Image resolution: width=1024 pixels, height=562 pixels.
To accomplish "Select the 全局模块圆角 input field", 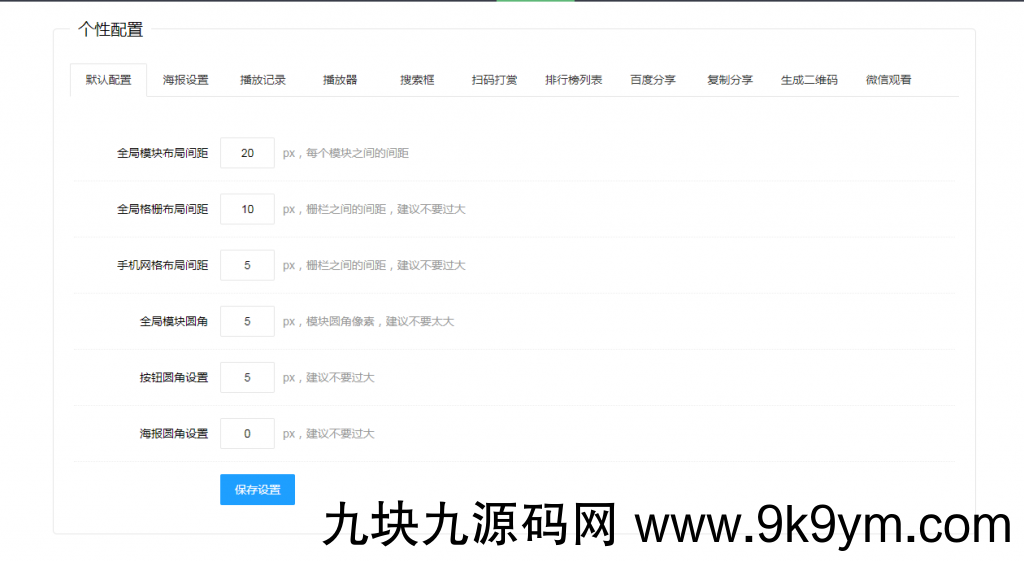I will [247, 321].
